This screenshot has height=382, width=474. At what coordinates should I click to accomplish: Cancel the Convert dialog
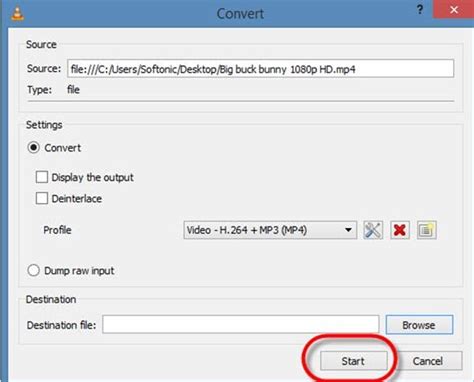(x=428, y=361)
